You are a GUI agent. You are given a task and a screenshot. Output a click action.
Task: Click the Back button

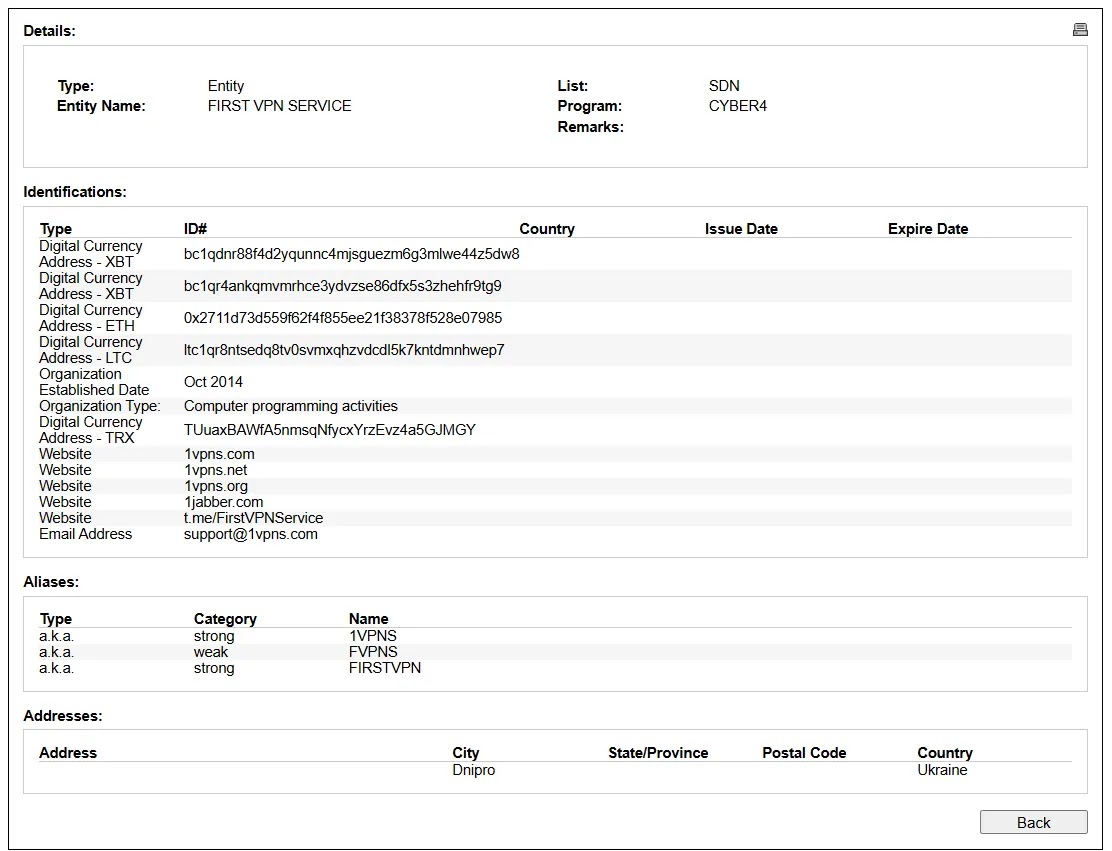coord(1033,822)
